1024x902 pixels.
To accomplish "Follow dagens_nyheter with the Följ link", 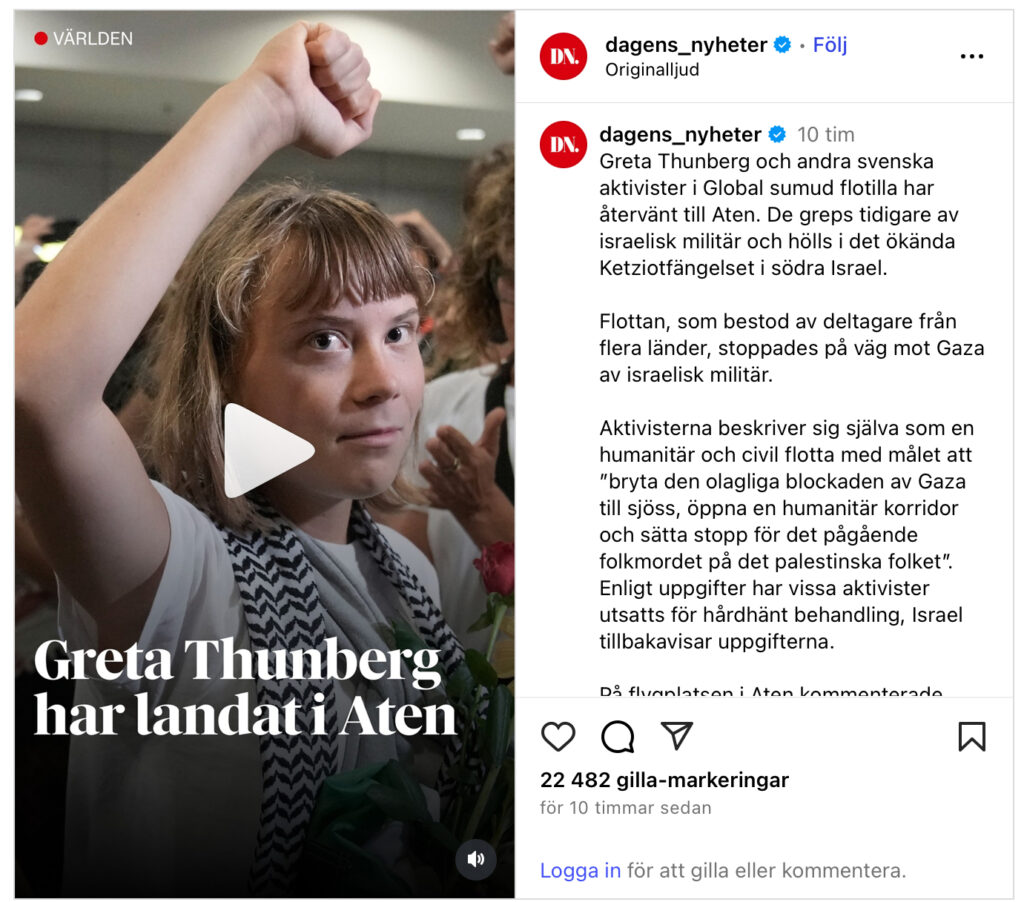I will 829,45.
